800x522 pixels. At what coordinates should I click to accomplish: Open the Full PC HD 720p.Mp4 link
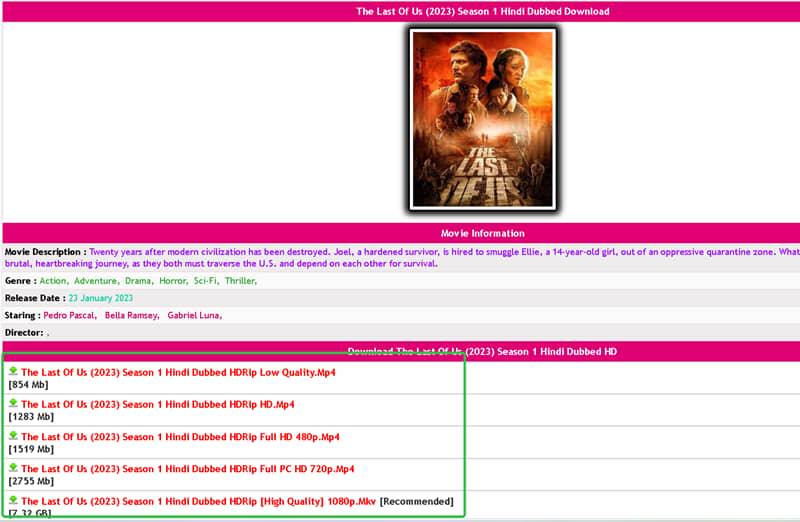click(187, 469)
